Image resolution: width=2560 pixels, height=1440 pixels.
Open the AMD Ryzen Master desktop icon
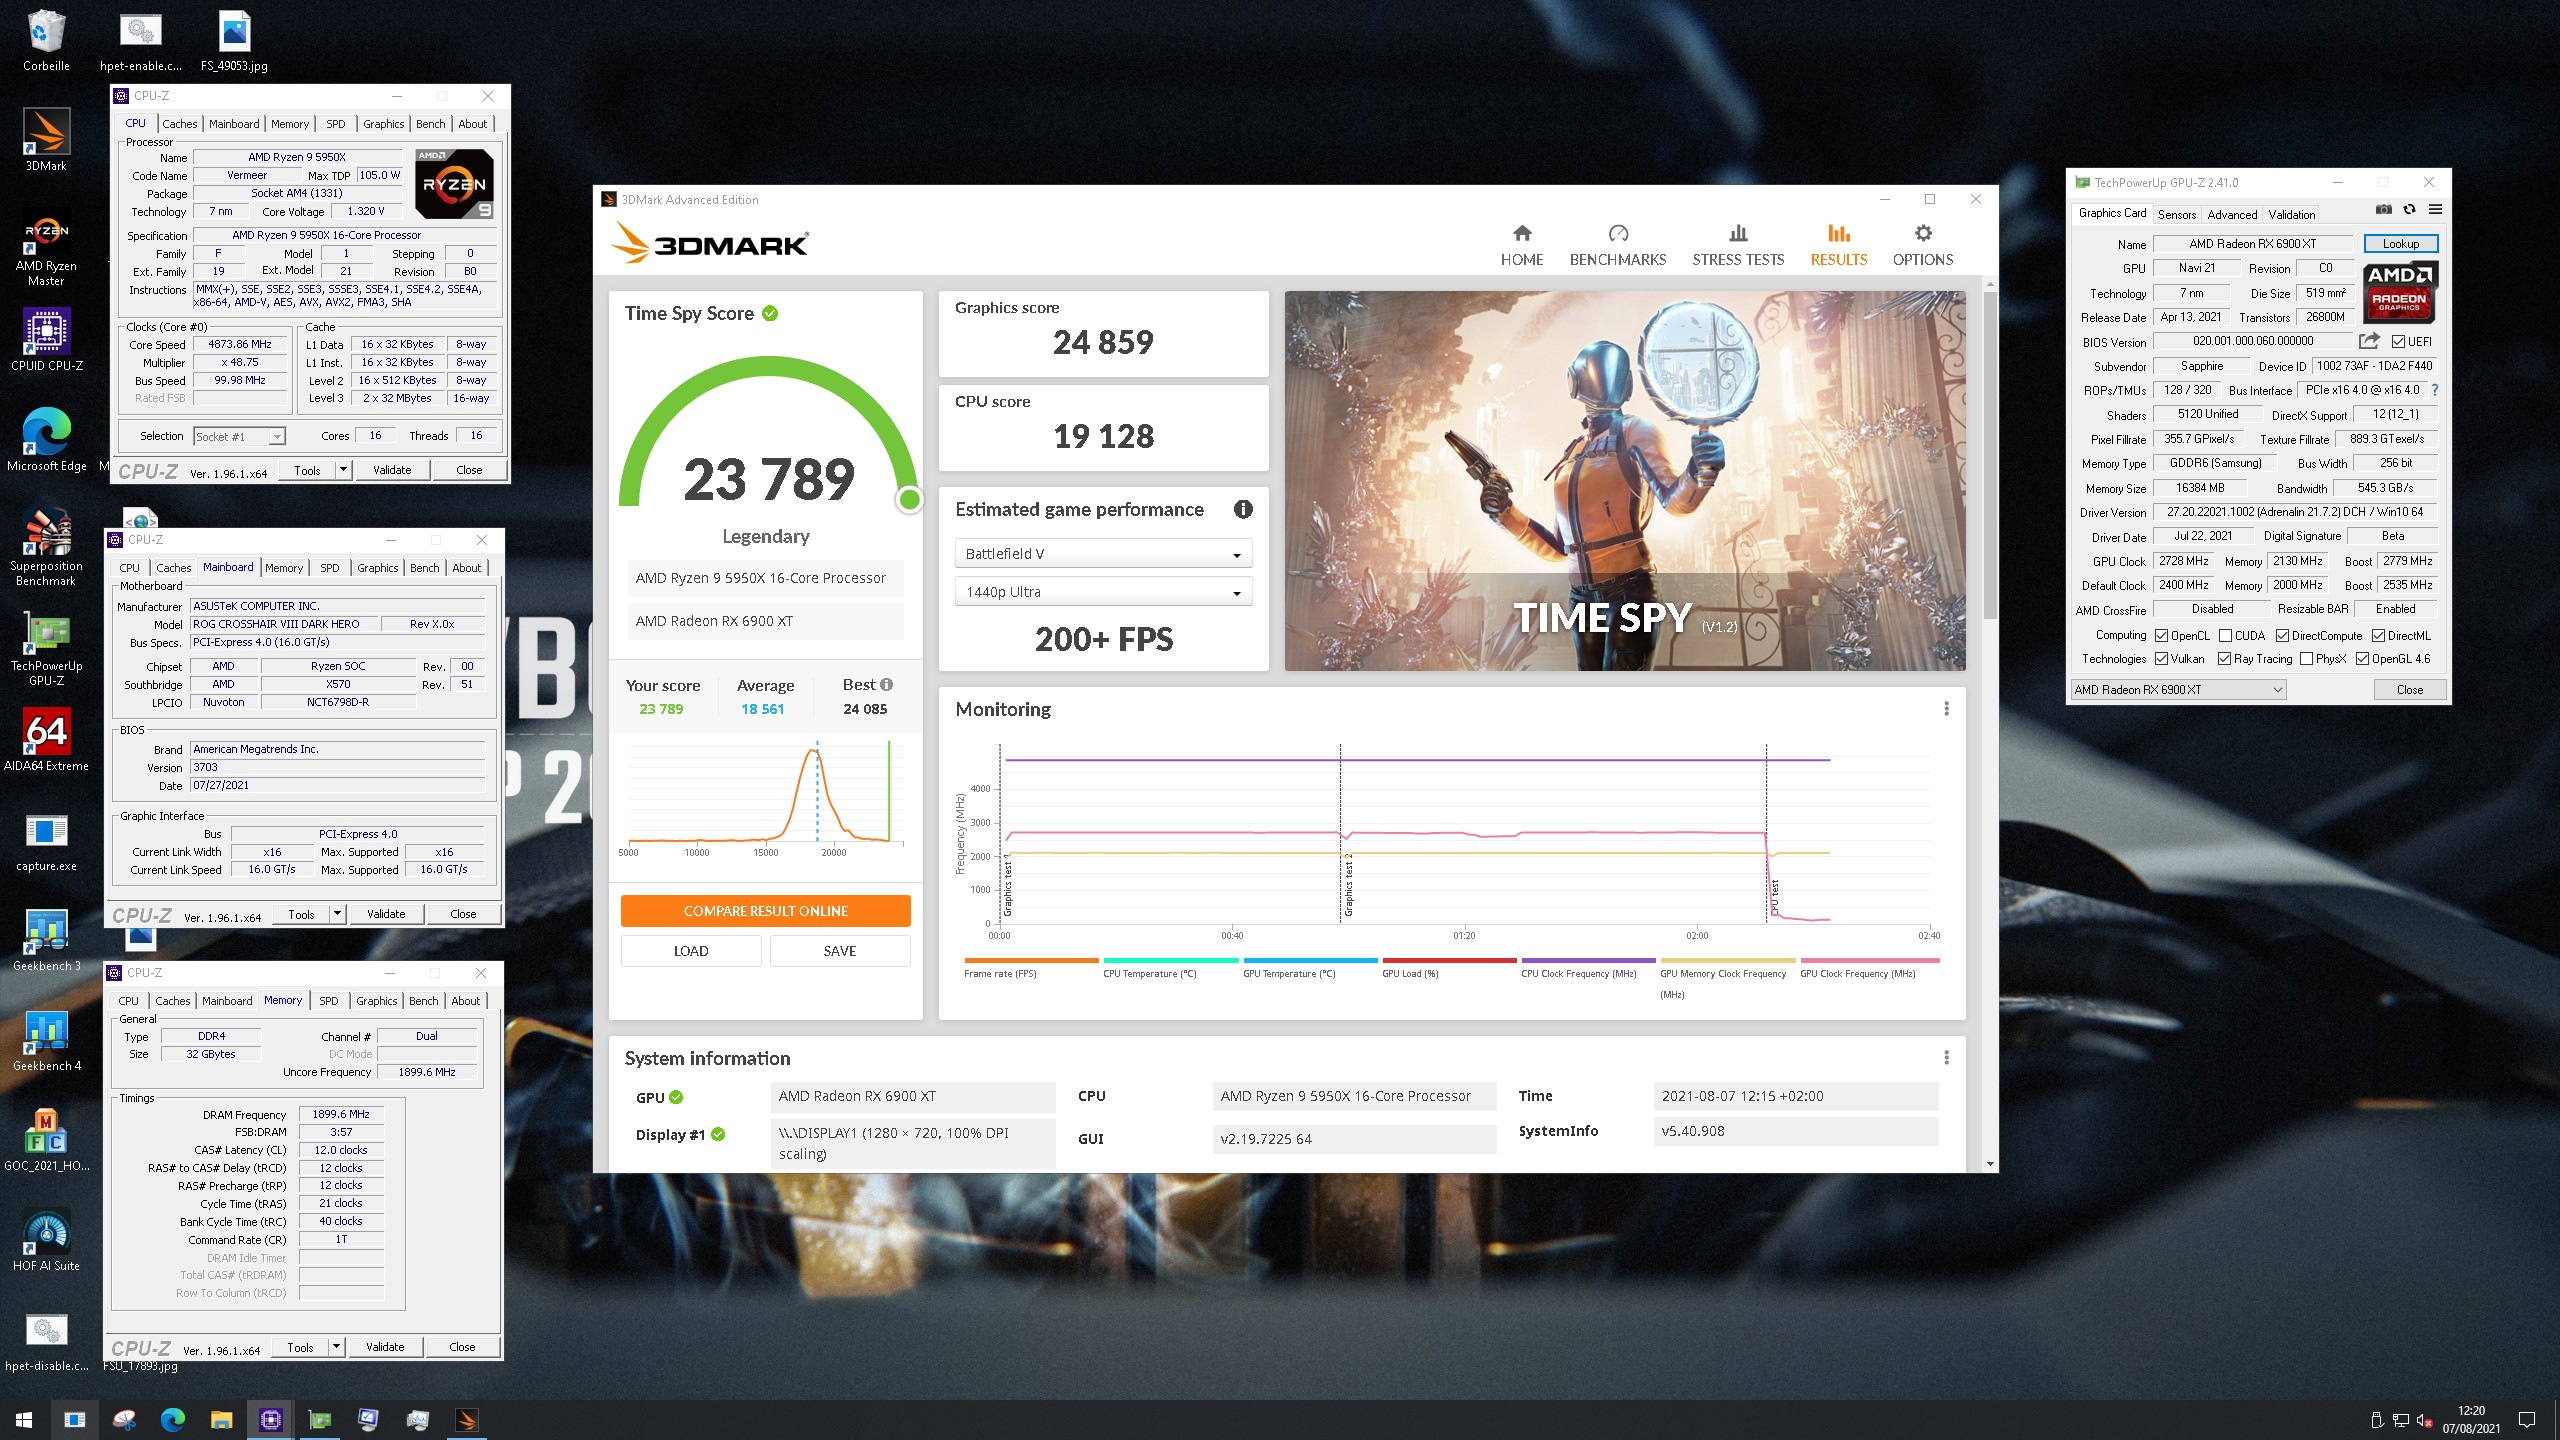46,249
